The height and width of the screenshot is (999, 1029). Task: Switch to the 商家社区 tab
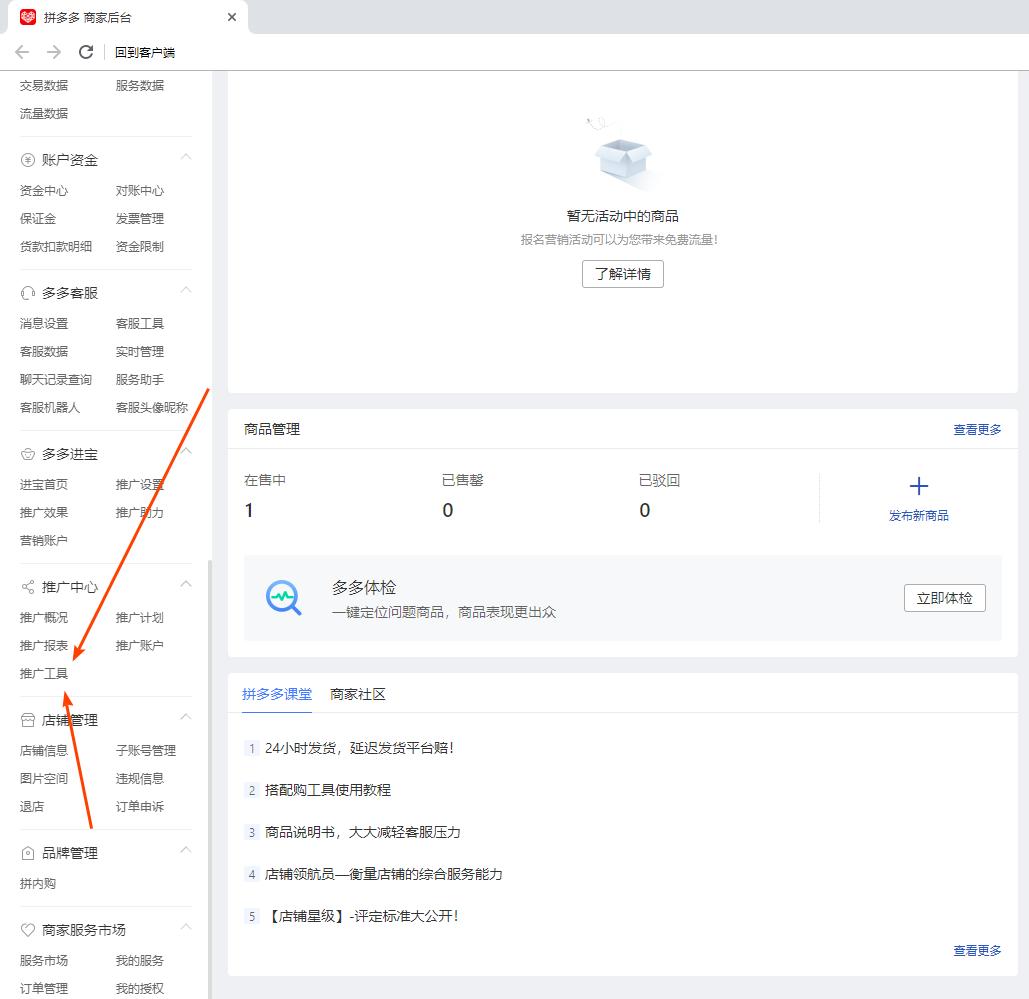coord(357,693)
